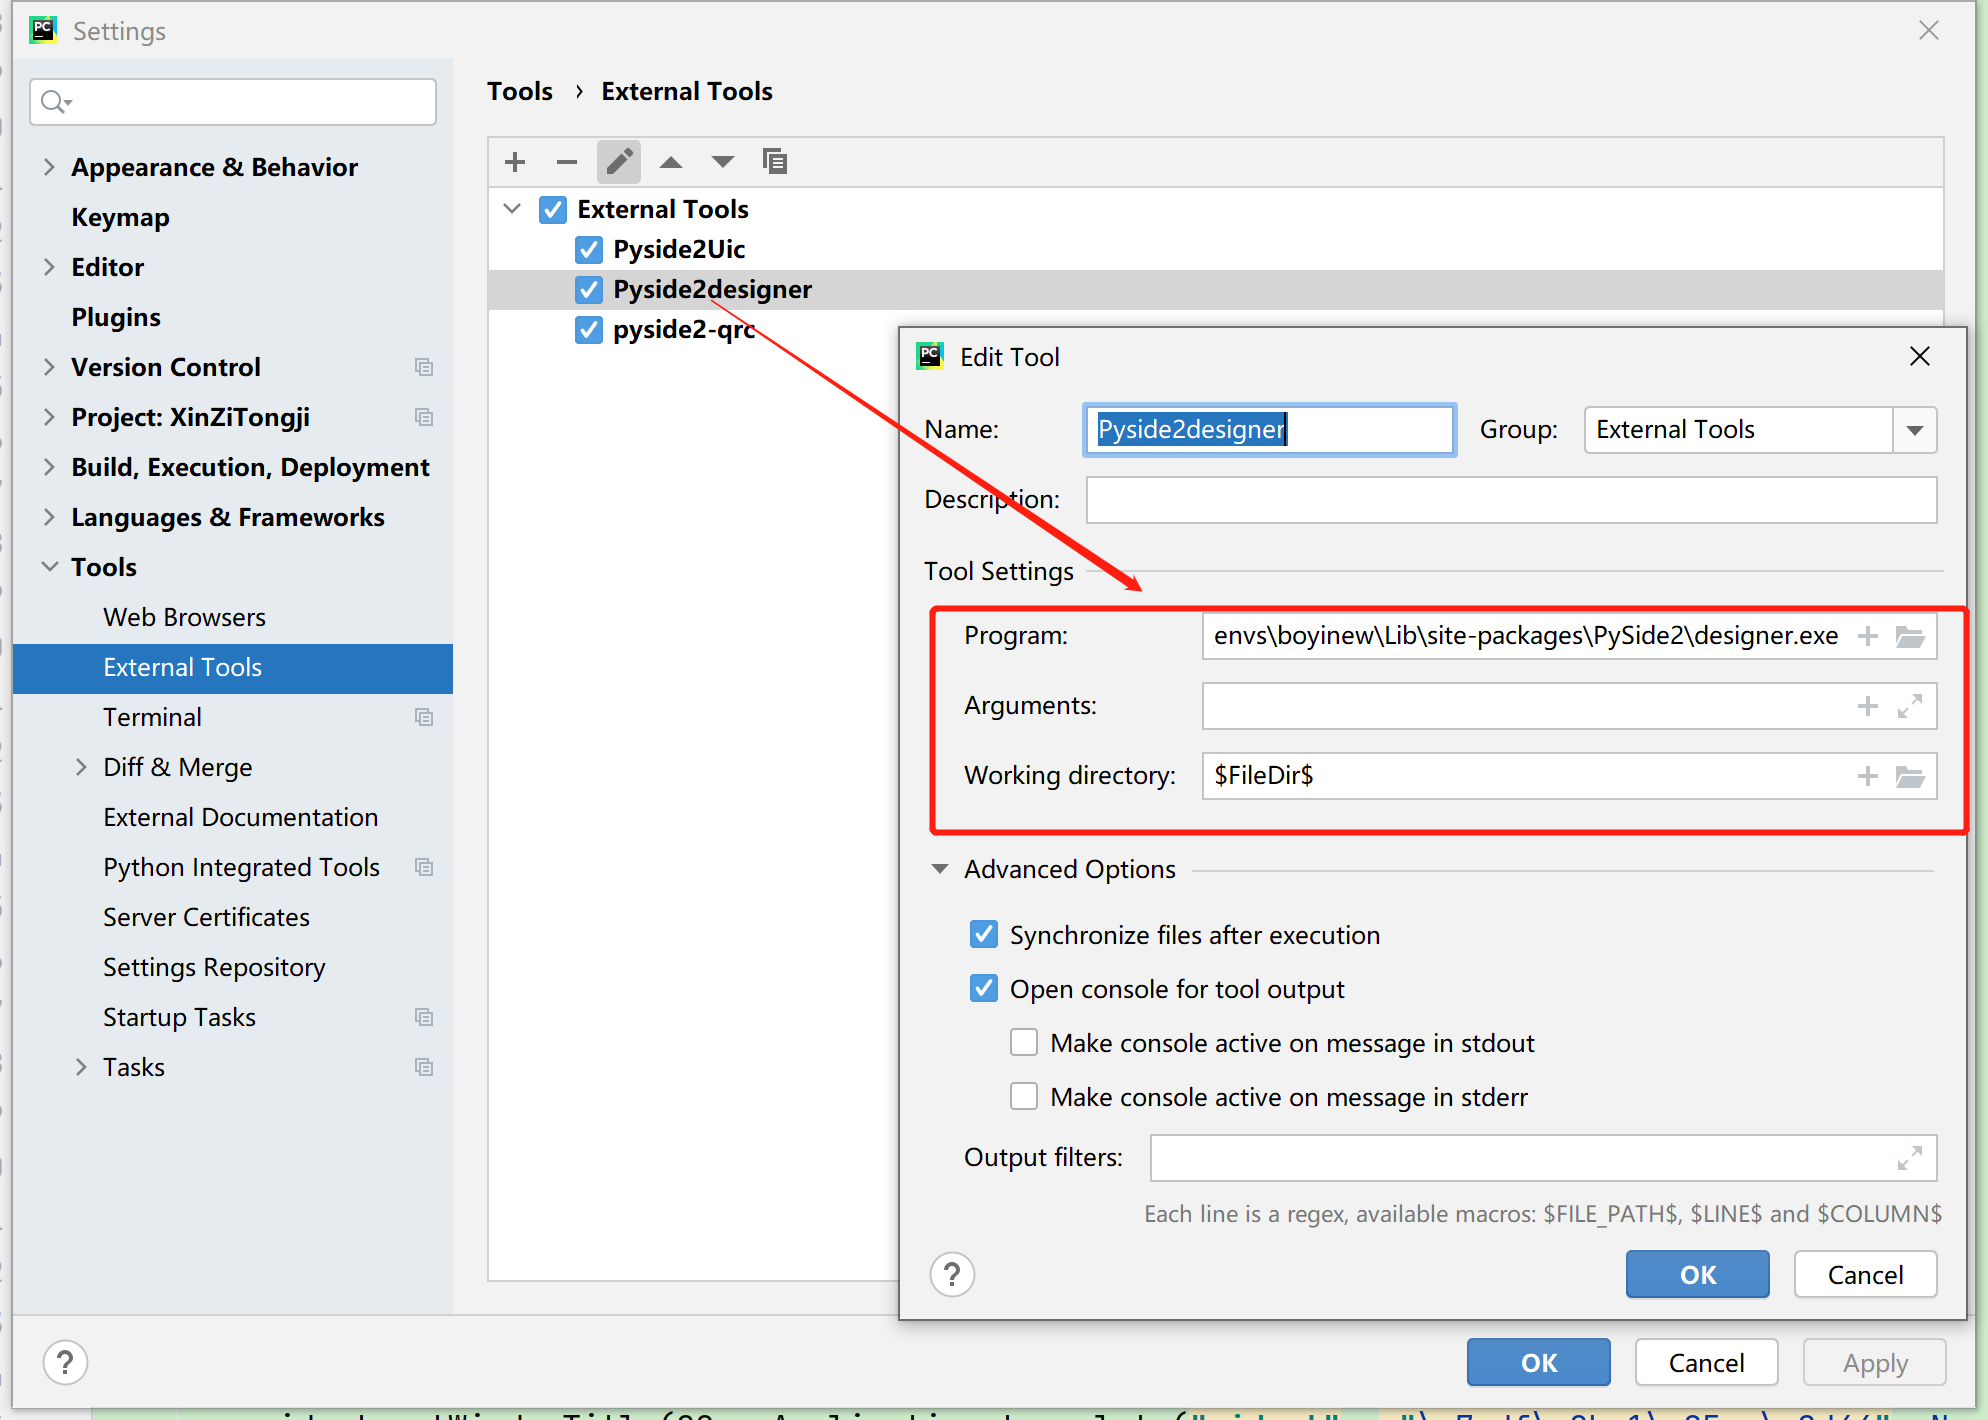This screenshot has height=1420, width=1988.
Task: Expand the Arguments field editor
Action: [x=1910, y=707]
